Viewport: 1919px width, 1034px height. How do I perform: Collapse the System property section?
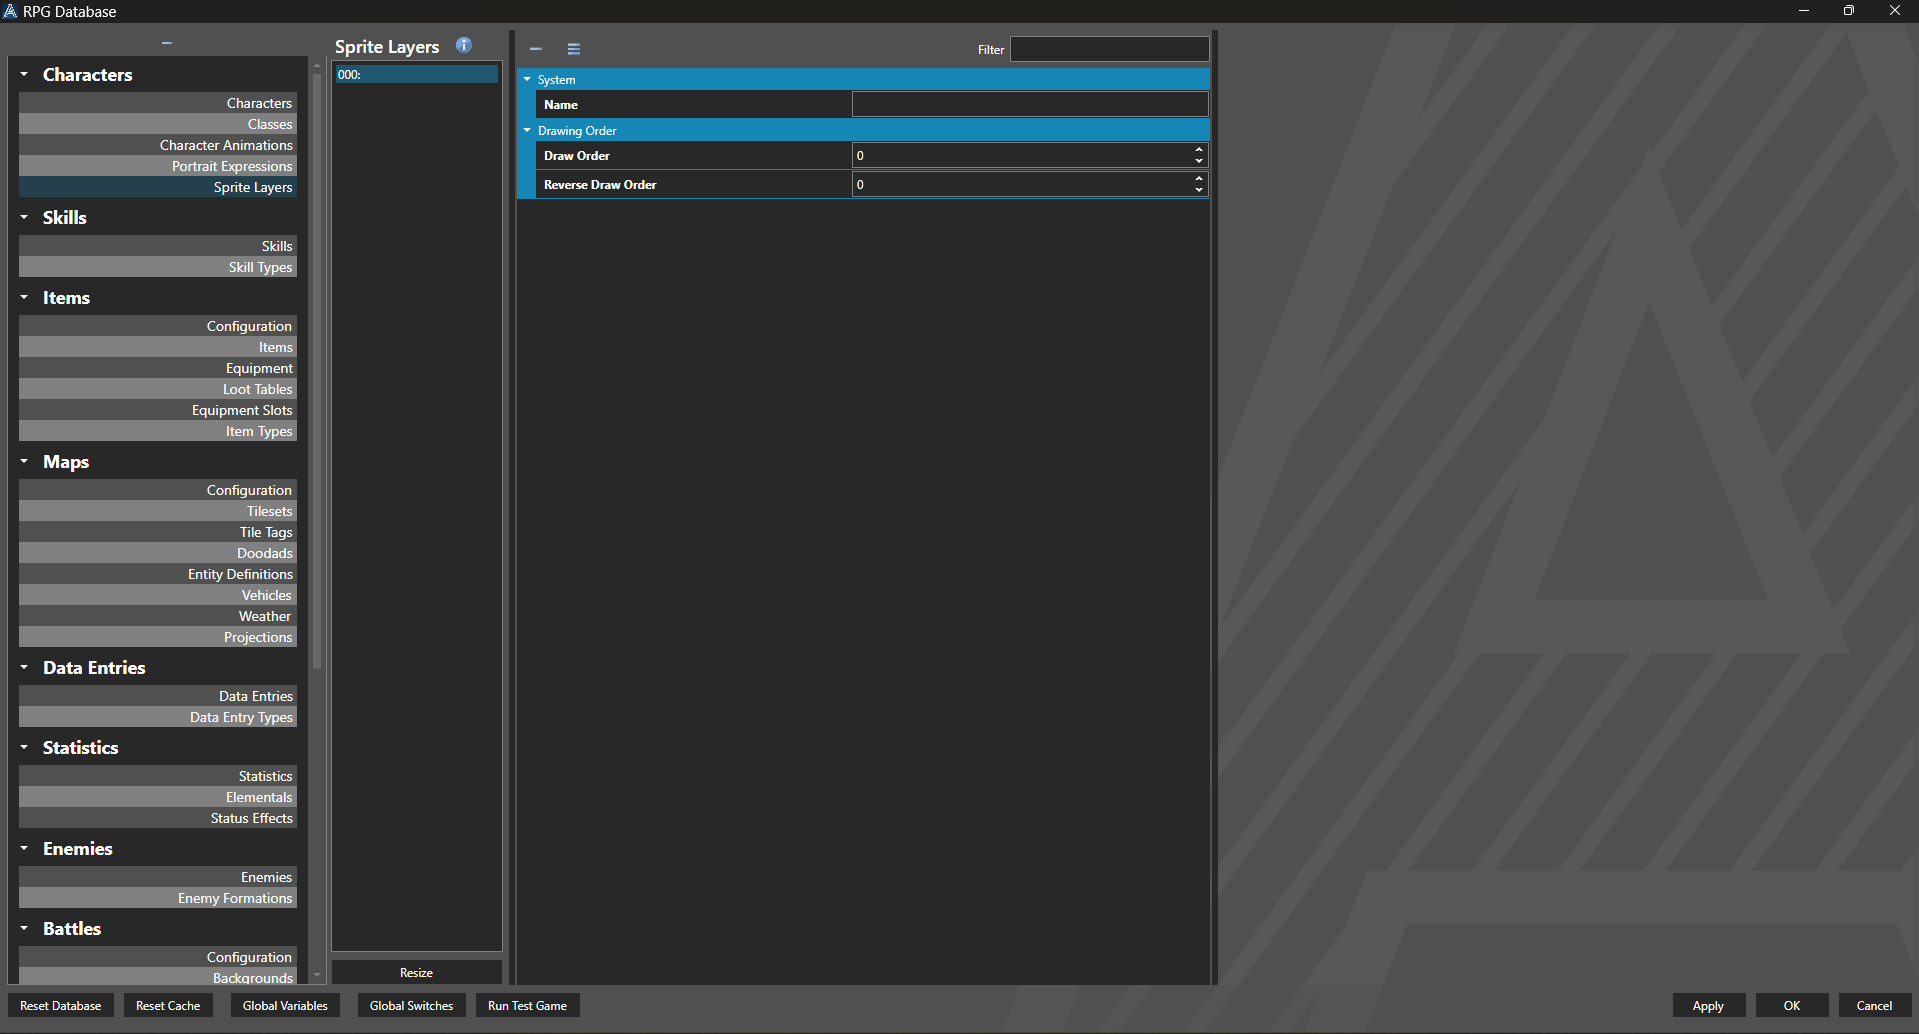click(527, 80)
